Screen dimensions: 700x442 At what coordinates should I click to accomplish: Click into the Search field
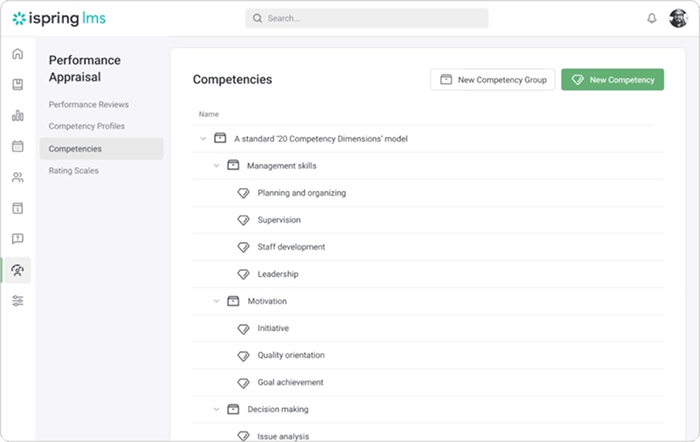click(x=367, y=18)
